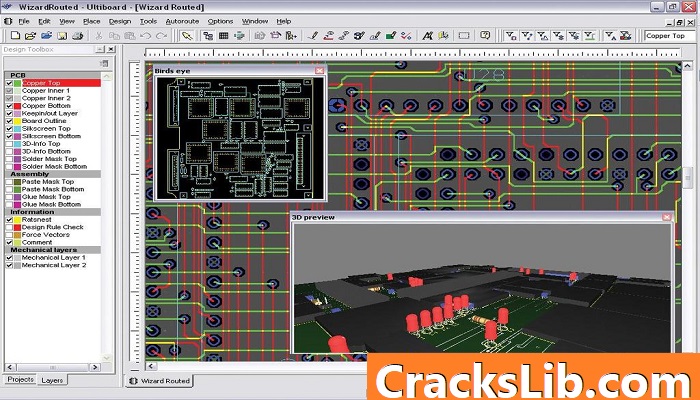Click the Copy toolbar icon
Viewport: 700px width, 400px height.
pyautogui.click(x=114, y=36)
